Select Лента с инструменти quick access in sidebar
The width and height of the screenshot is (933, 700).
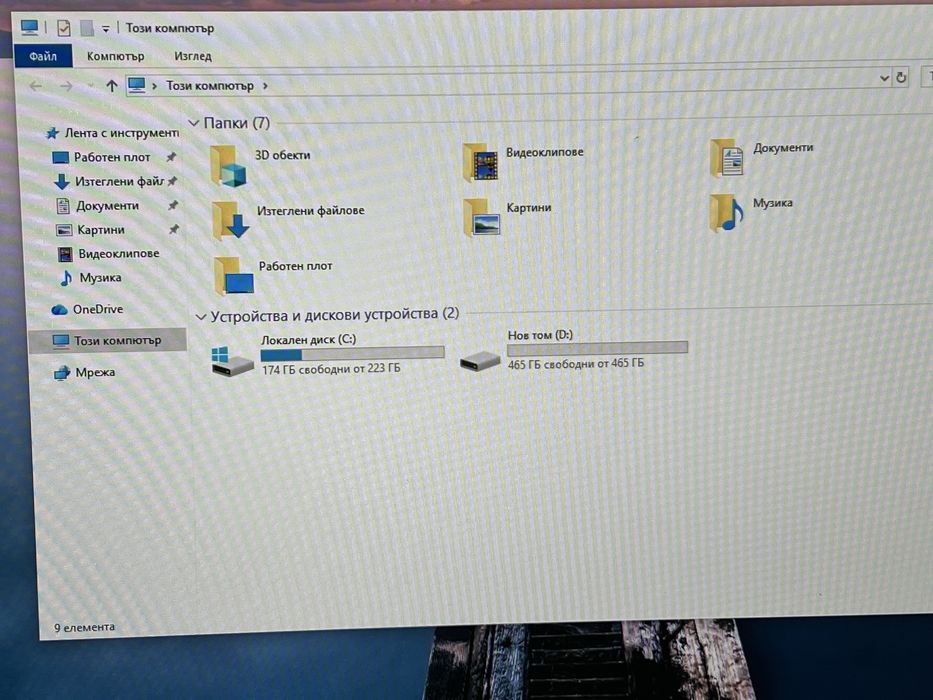pos(113,133)
